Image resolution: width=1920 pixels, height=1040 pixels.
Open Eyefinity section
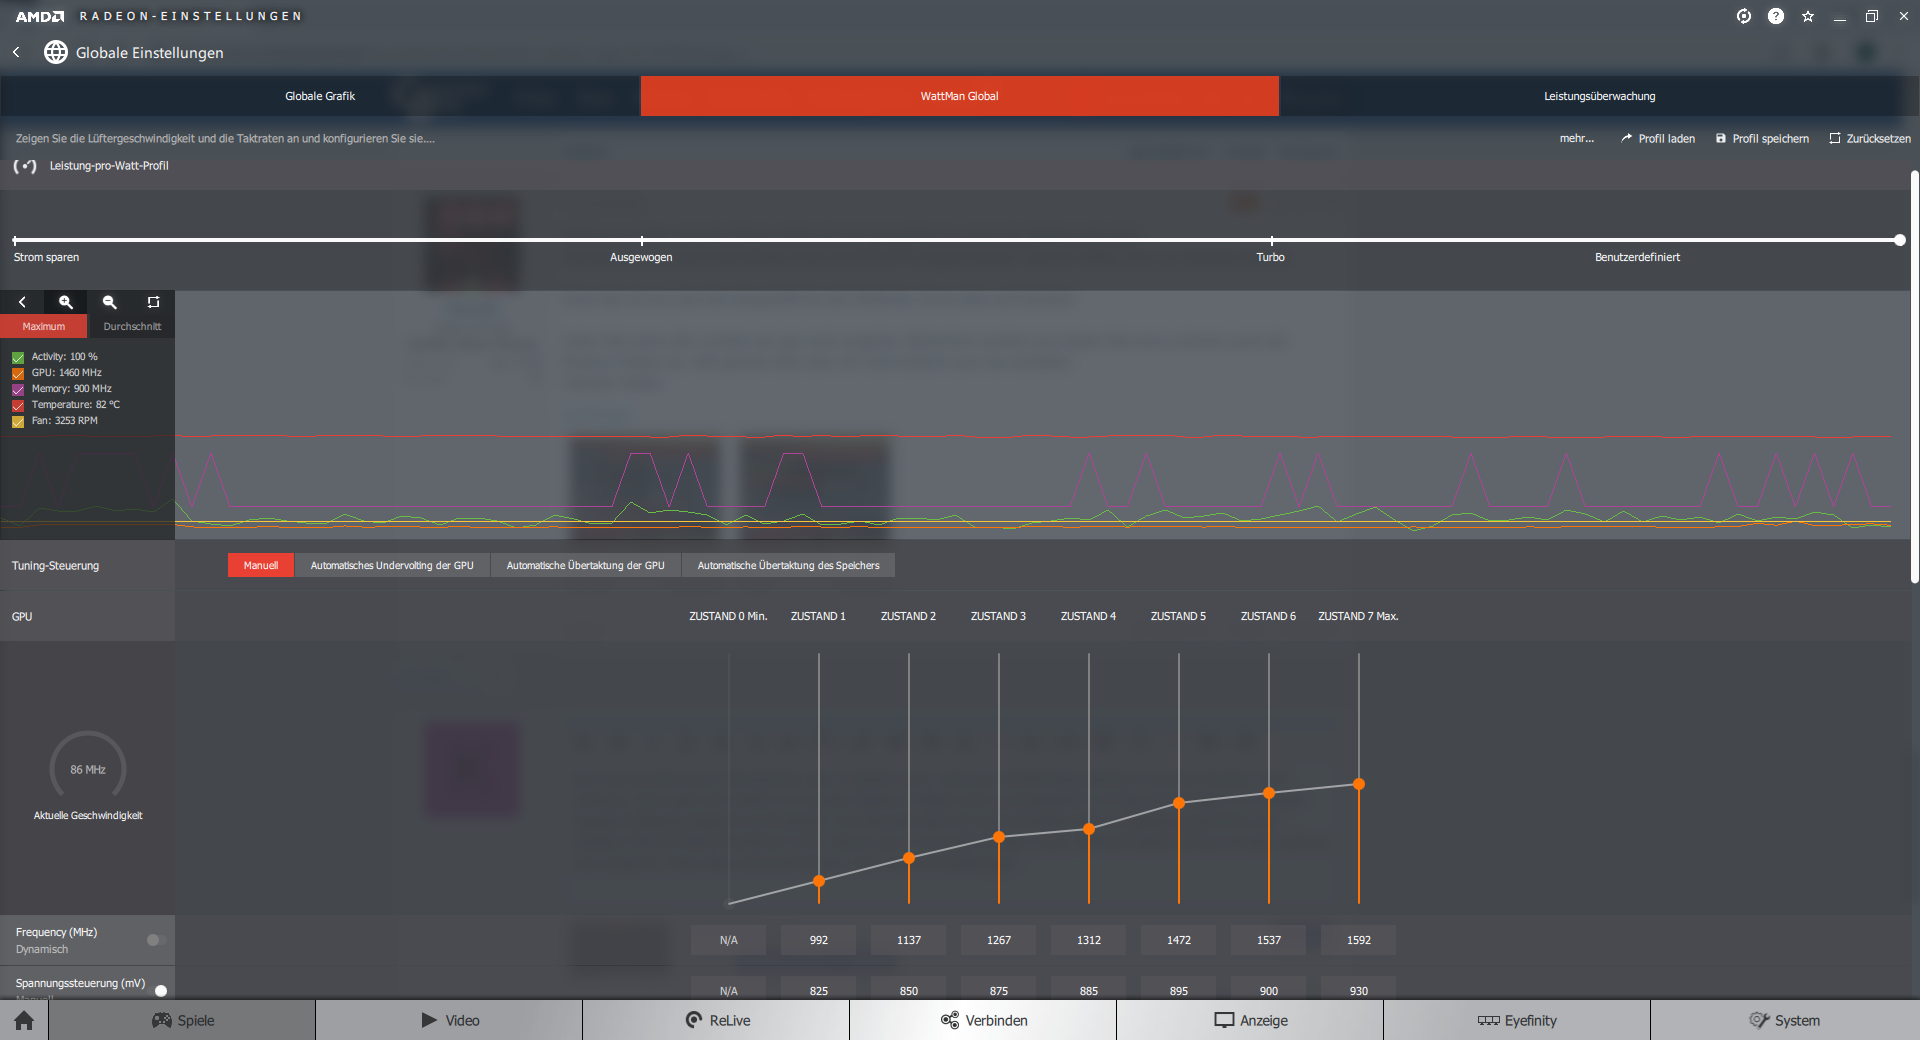(x=1517, y=1020)
